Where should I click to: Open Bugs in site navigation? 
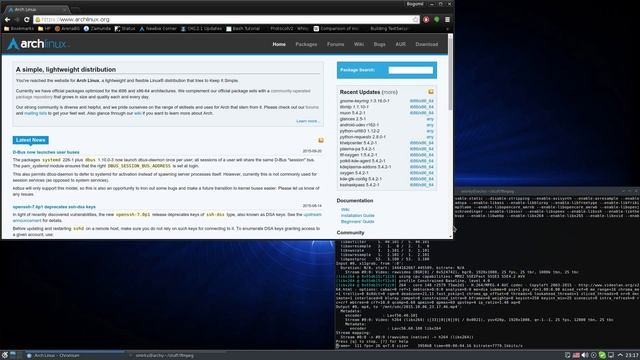point(380,44)
